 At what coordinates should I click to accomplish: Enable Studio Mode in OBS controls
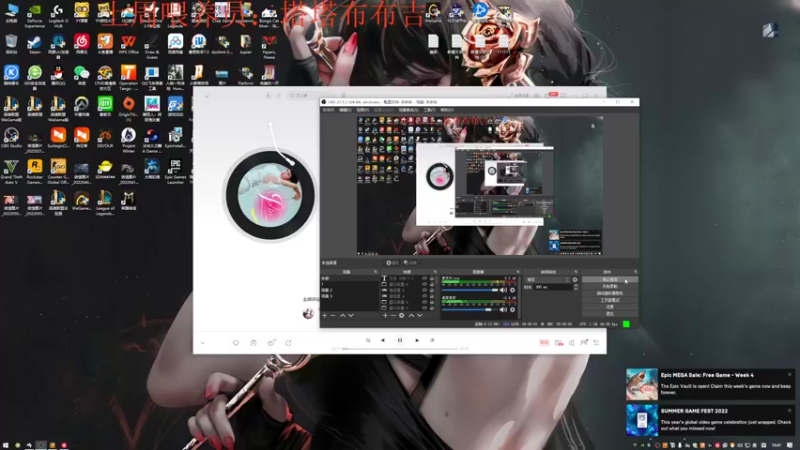click(610, 300)
